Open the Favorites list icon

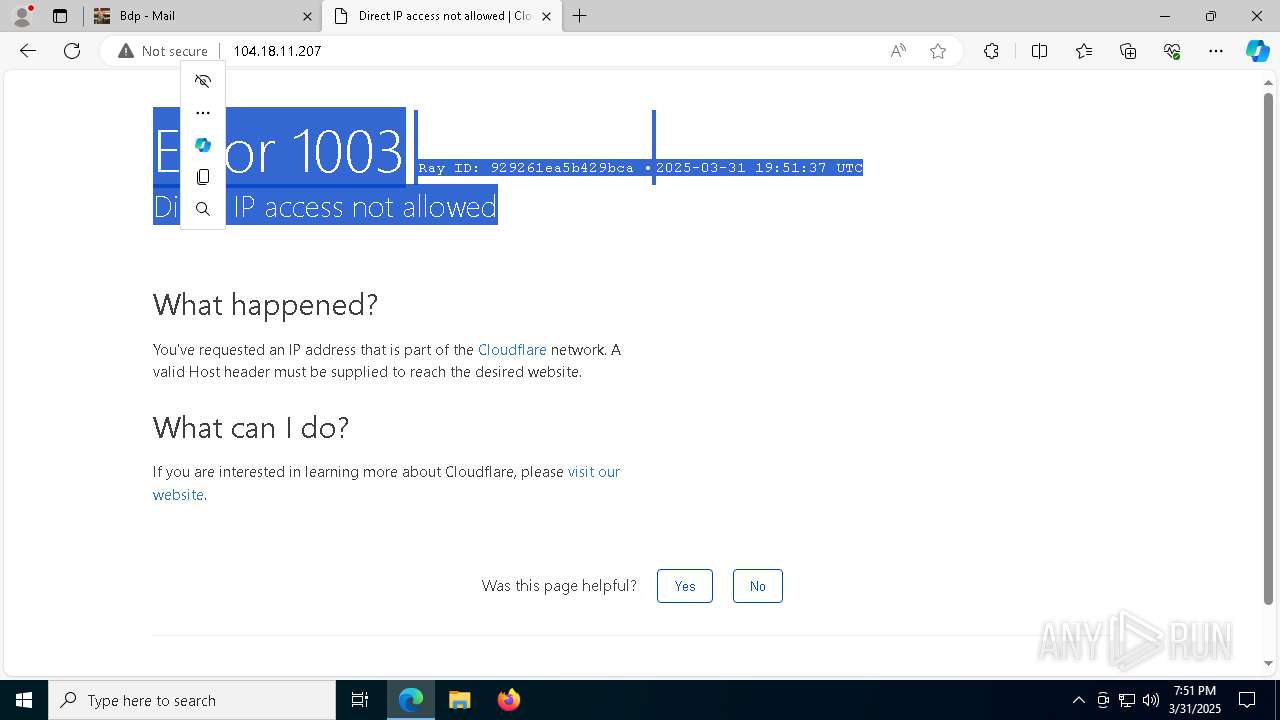click(1084, 51)
